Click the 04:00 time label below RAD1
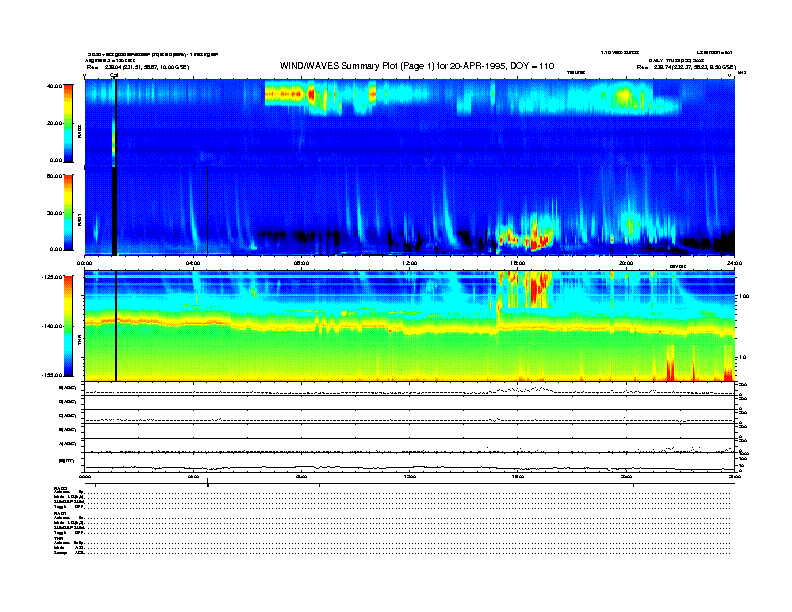Viewport: 792px width, 612px height. tap(193, 263)
